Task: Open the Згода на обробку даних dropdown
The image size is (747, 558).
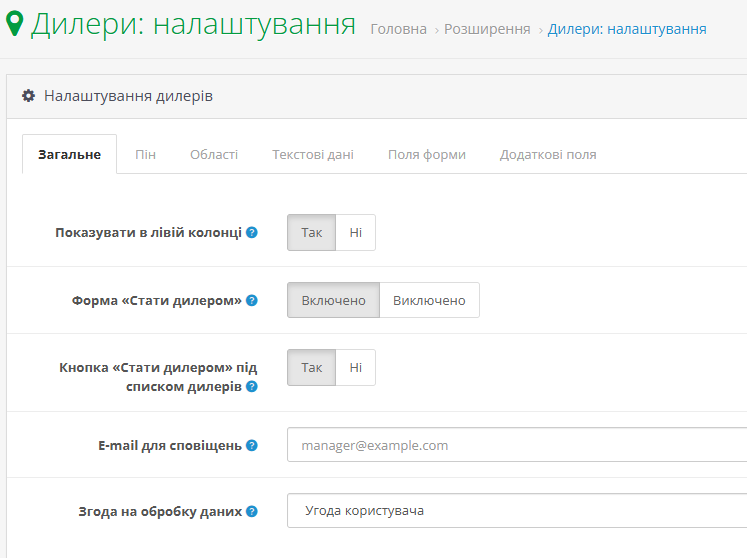Action: (517, 511)
